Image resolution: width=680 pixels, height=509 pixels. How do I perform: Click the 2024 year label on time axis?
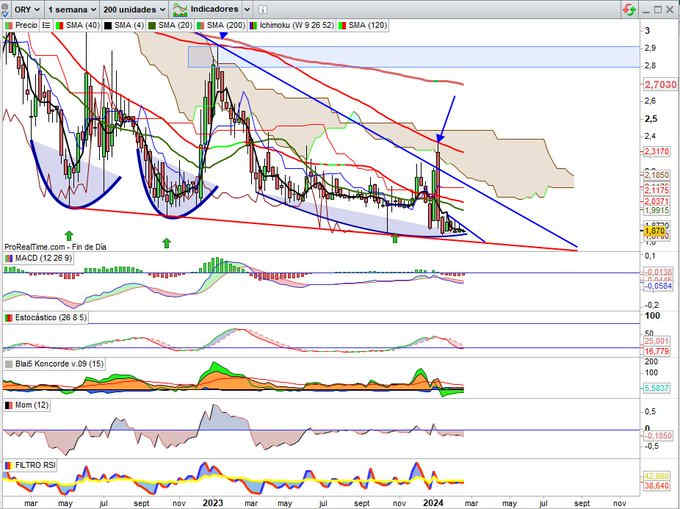point(433,502)
